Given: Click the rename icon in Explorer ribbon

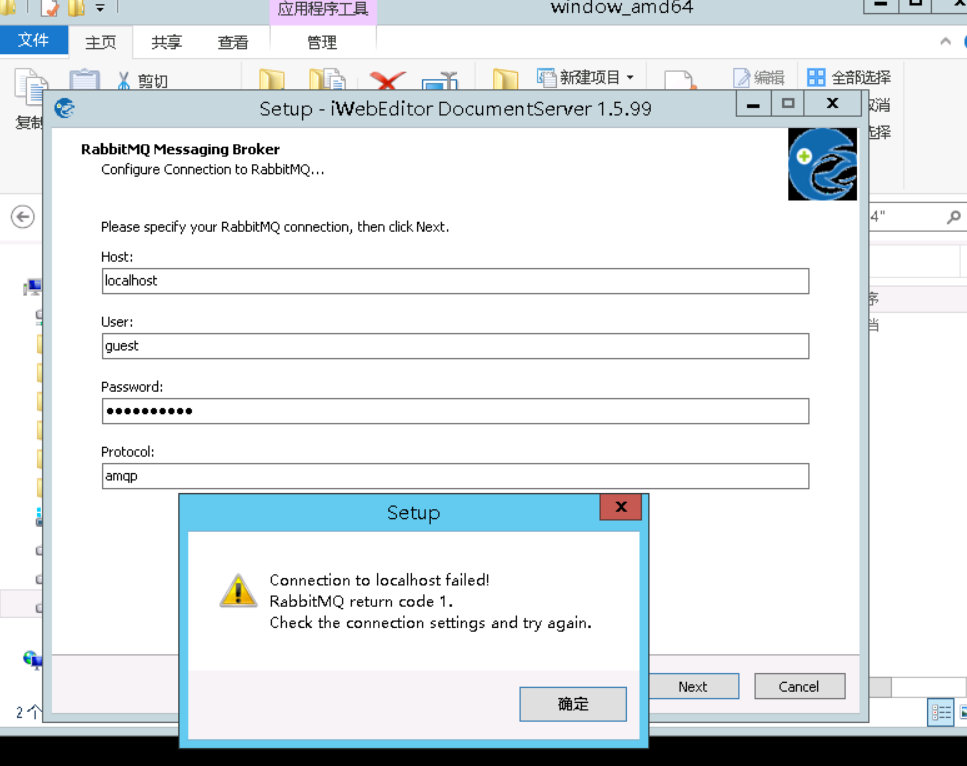Looking at the screenshot, I should (440, 81).
